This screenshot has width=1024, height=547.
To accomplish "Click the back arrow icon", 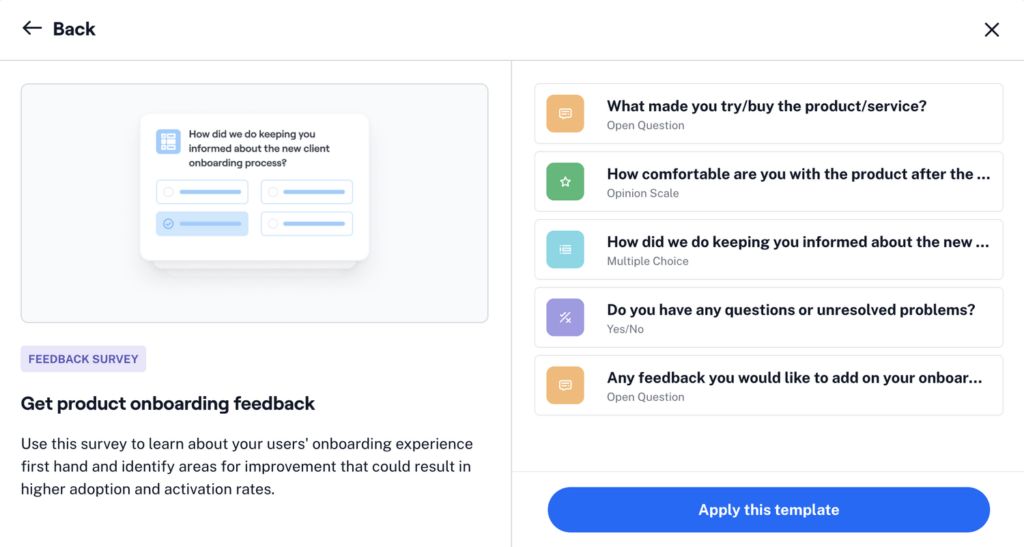I will 32,28.
